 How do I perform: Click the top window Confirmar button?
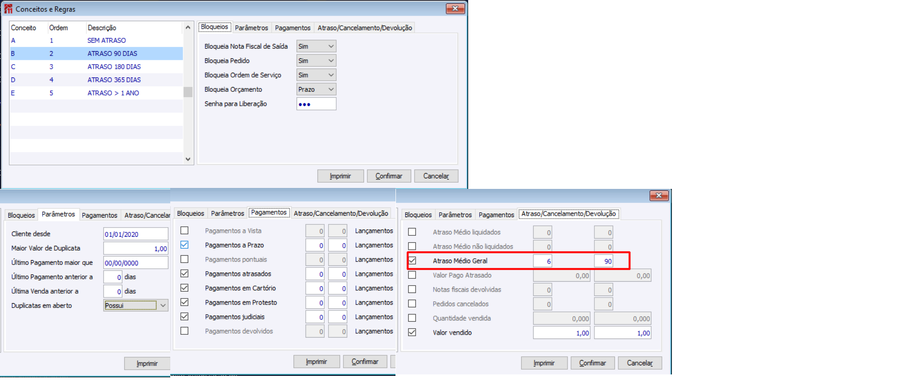tap(389, 176)
